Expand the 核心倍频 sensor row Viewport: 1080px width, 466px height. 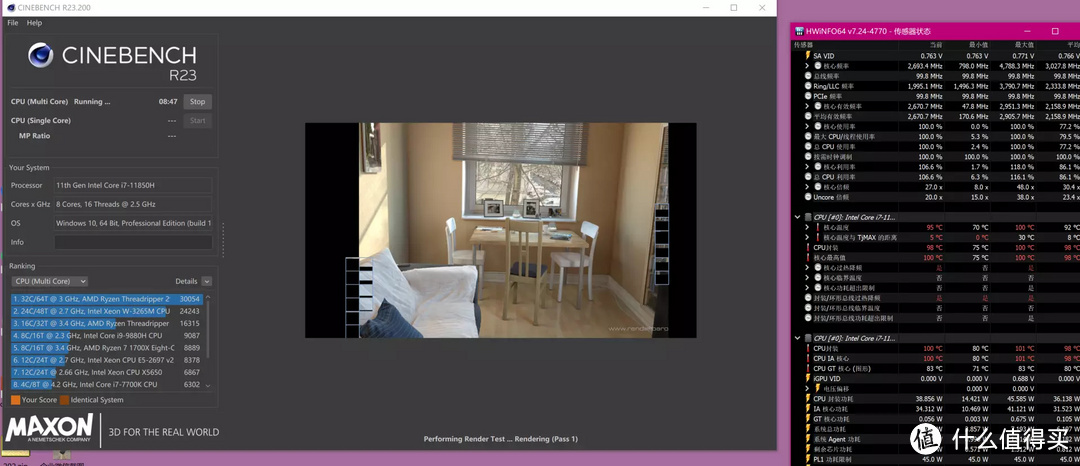807,187
